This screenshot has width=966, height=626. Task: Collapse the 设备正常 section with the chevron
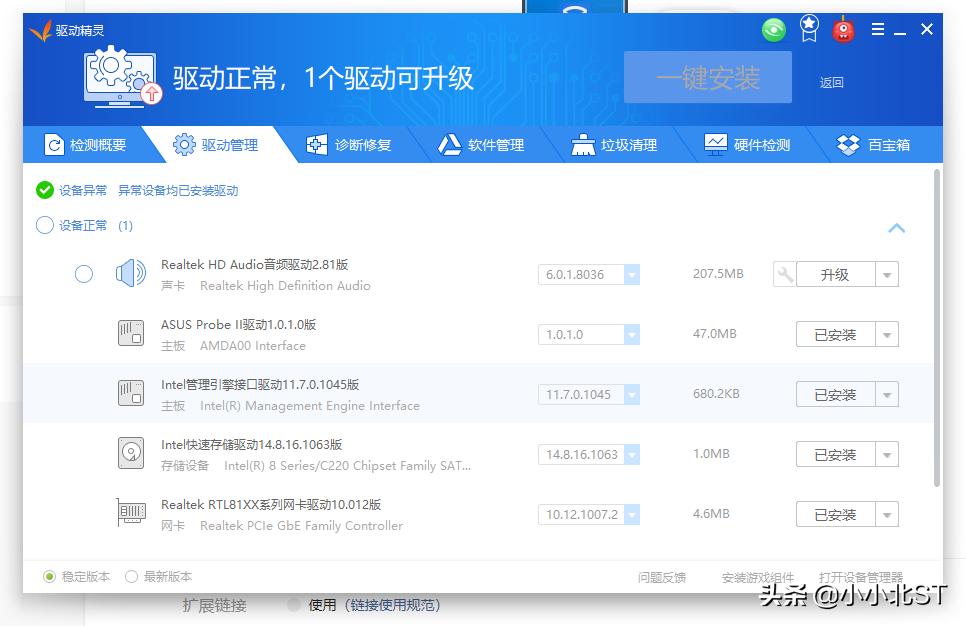(x=897, y=227)
